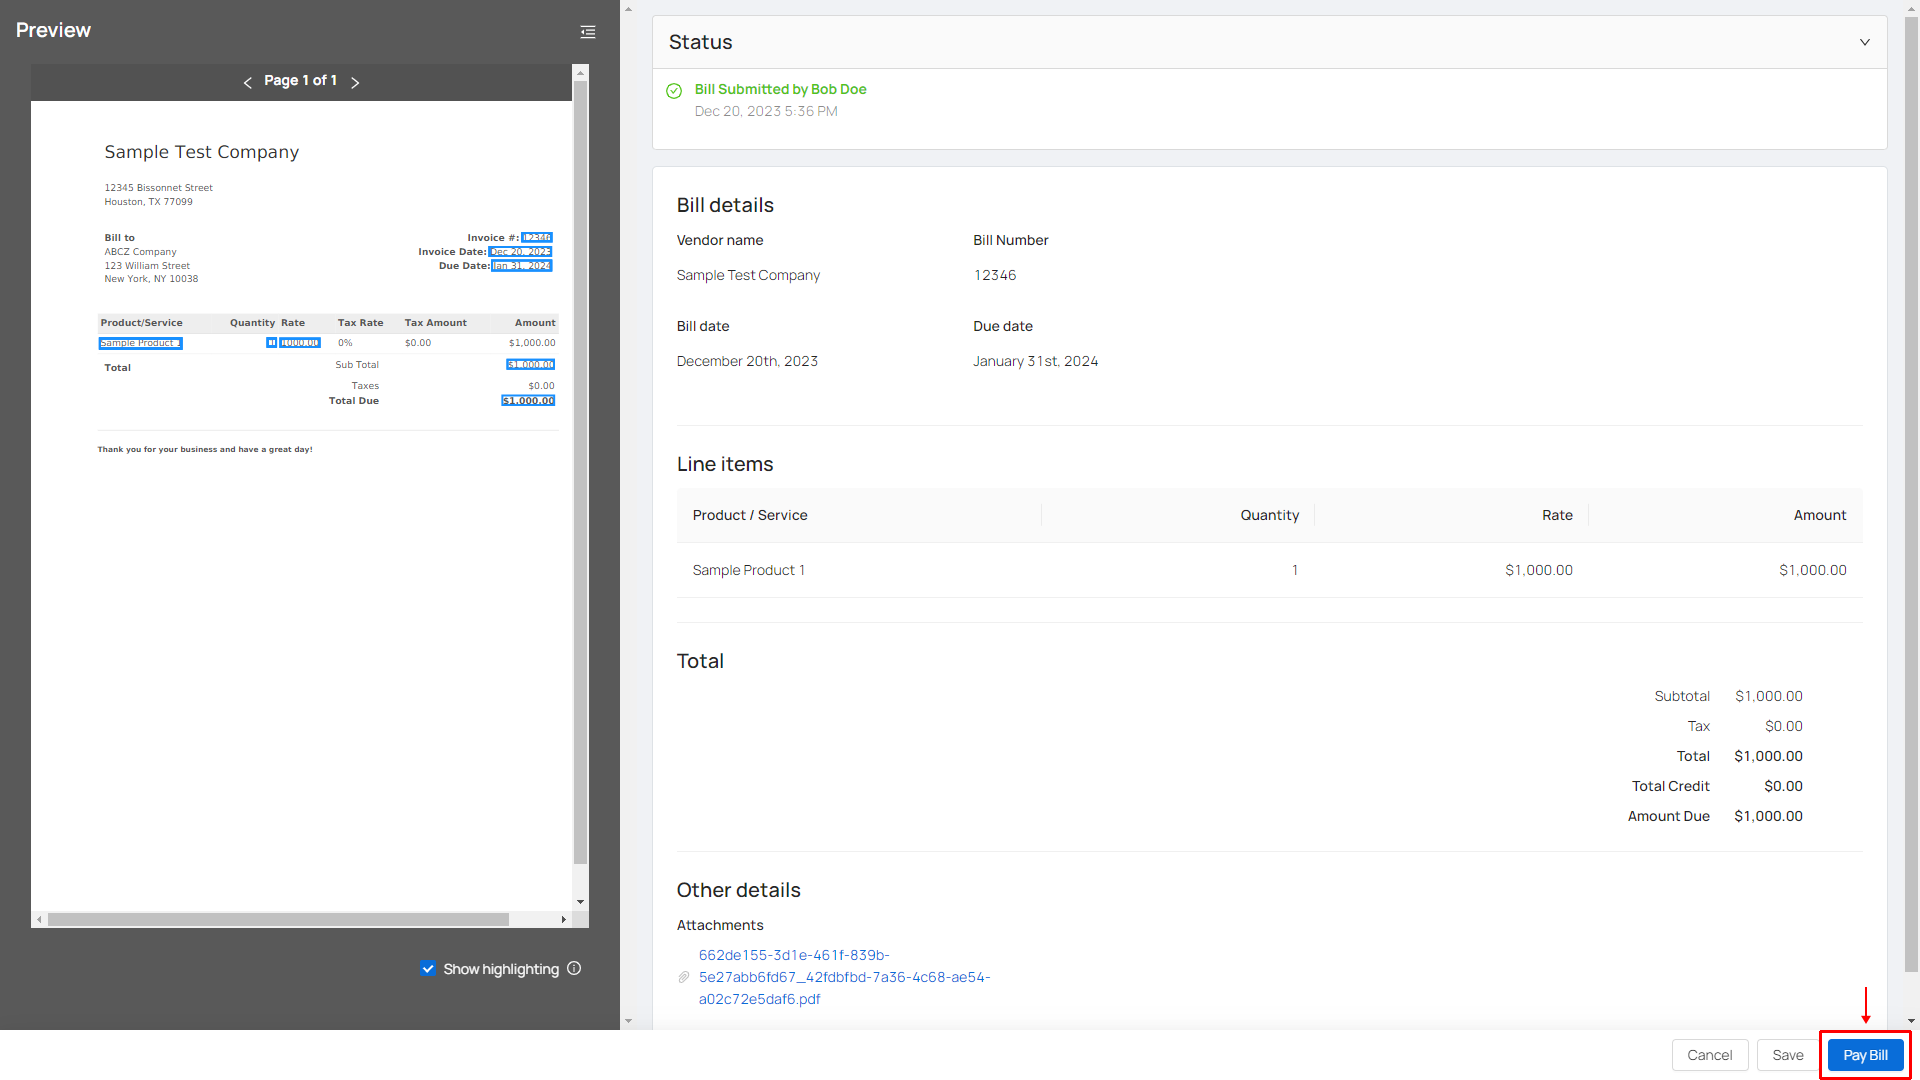Click the highlighting info icon

[x=574, y=968]
